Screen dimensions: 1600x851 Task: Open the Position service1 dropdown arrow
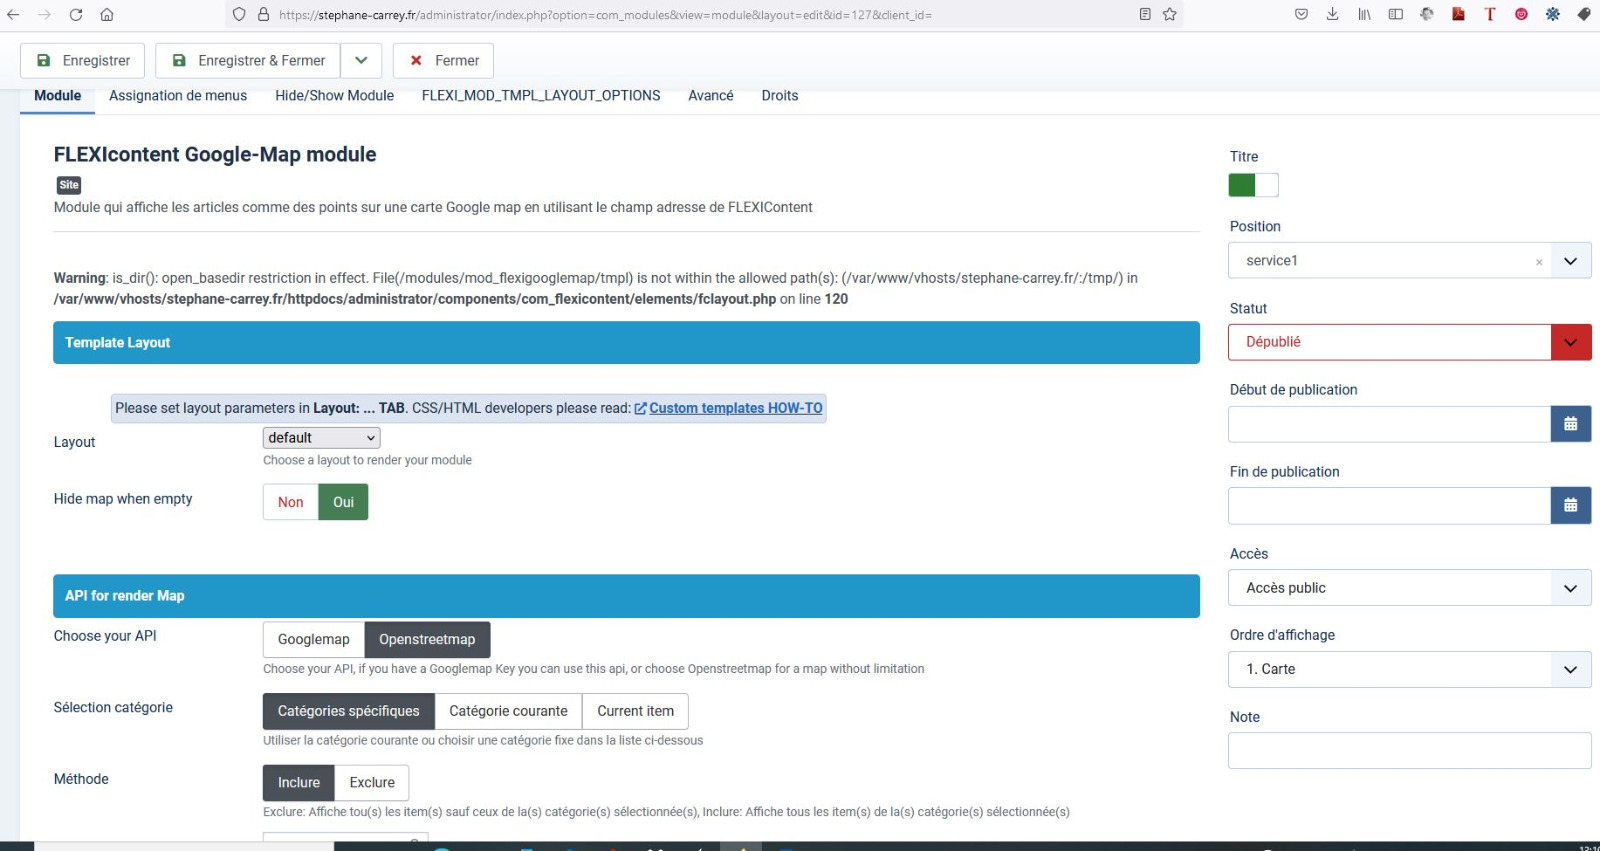(x=1571, y=261)
